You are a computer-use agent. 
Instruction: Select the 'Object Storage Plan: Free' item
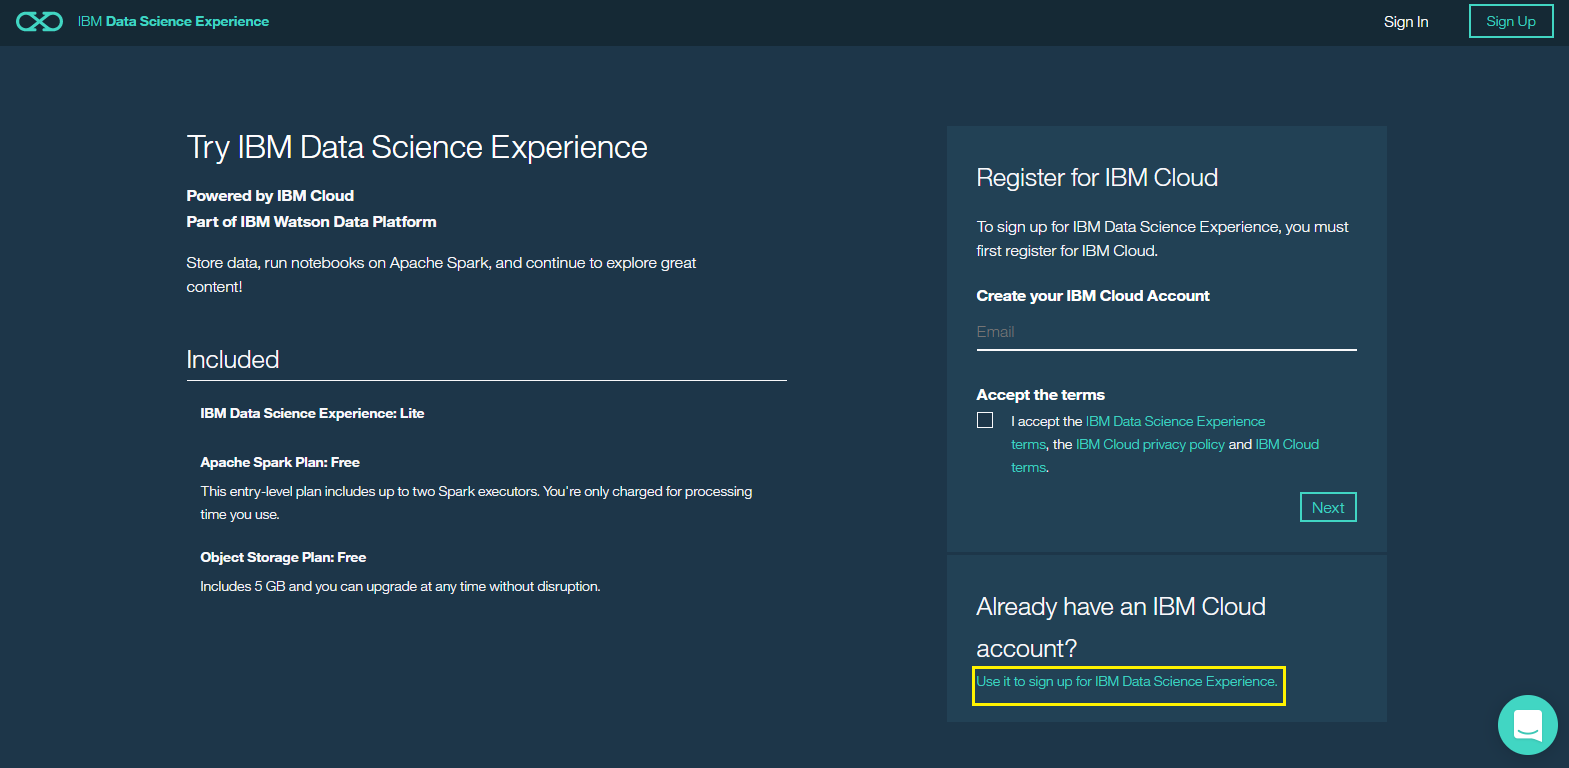282,557
